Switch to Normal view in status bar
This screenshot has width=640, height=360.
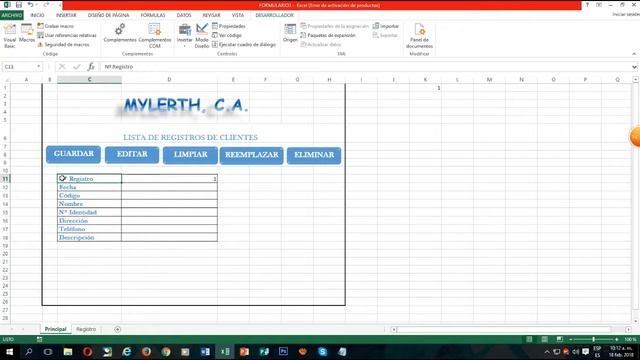pos(529,339)
